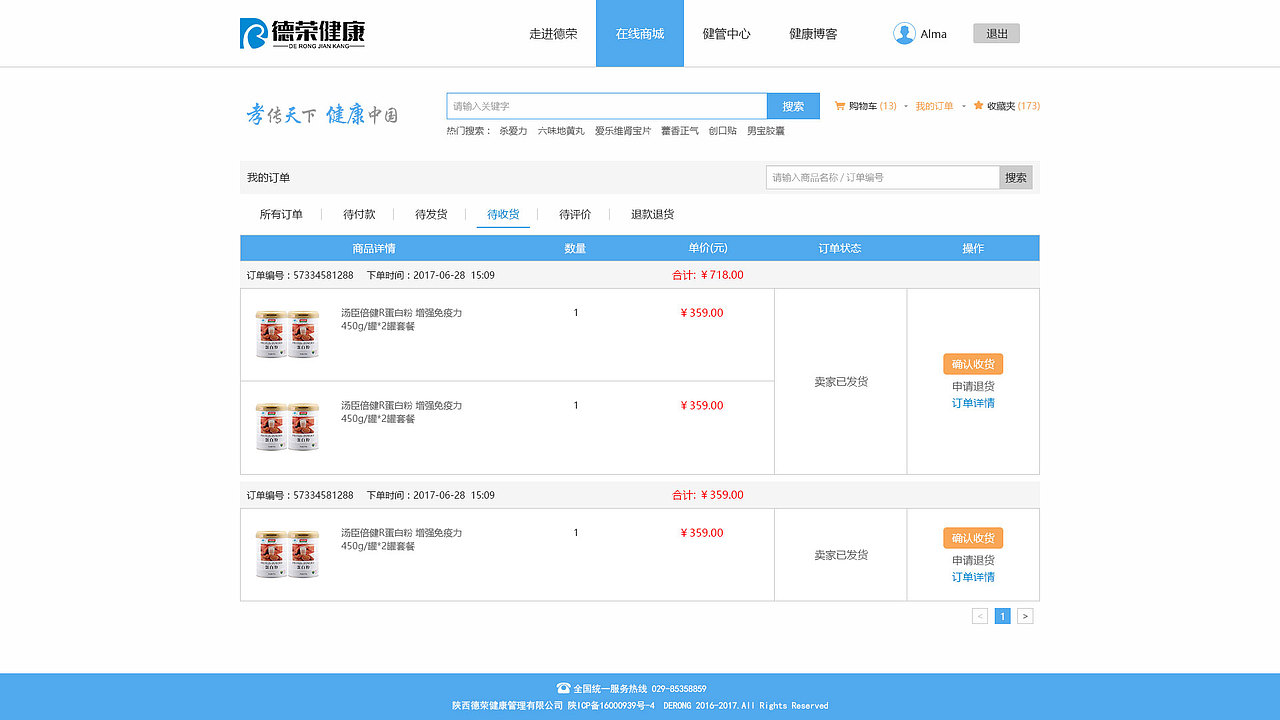This screenshot has height=720, width=1280.
Task: Click 申请退货 link for first order
Action: (972, 385)
